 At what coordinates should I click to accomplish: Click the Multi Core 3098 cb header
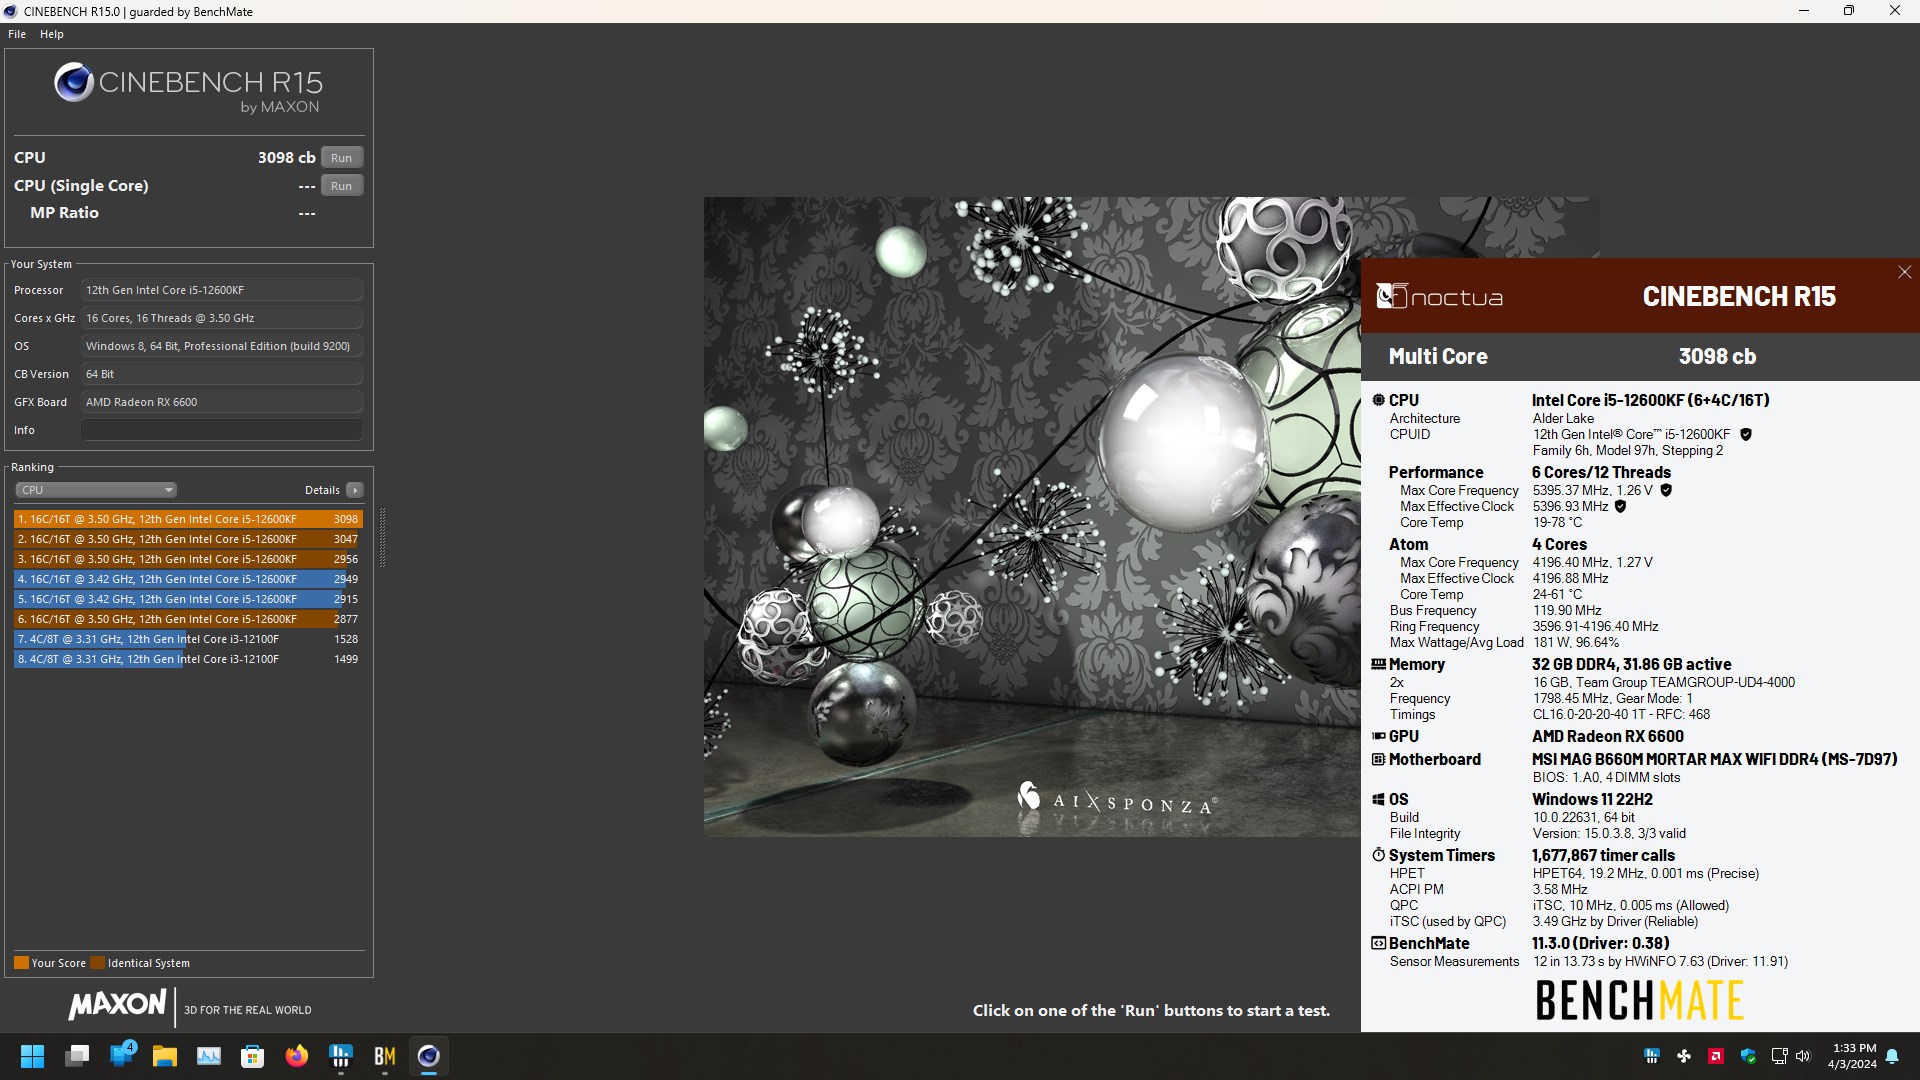(x=1640, y=356)
